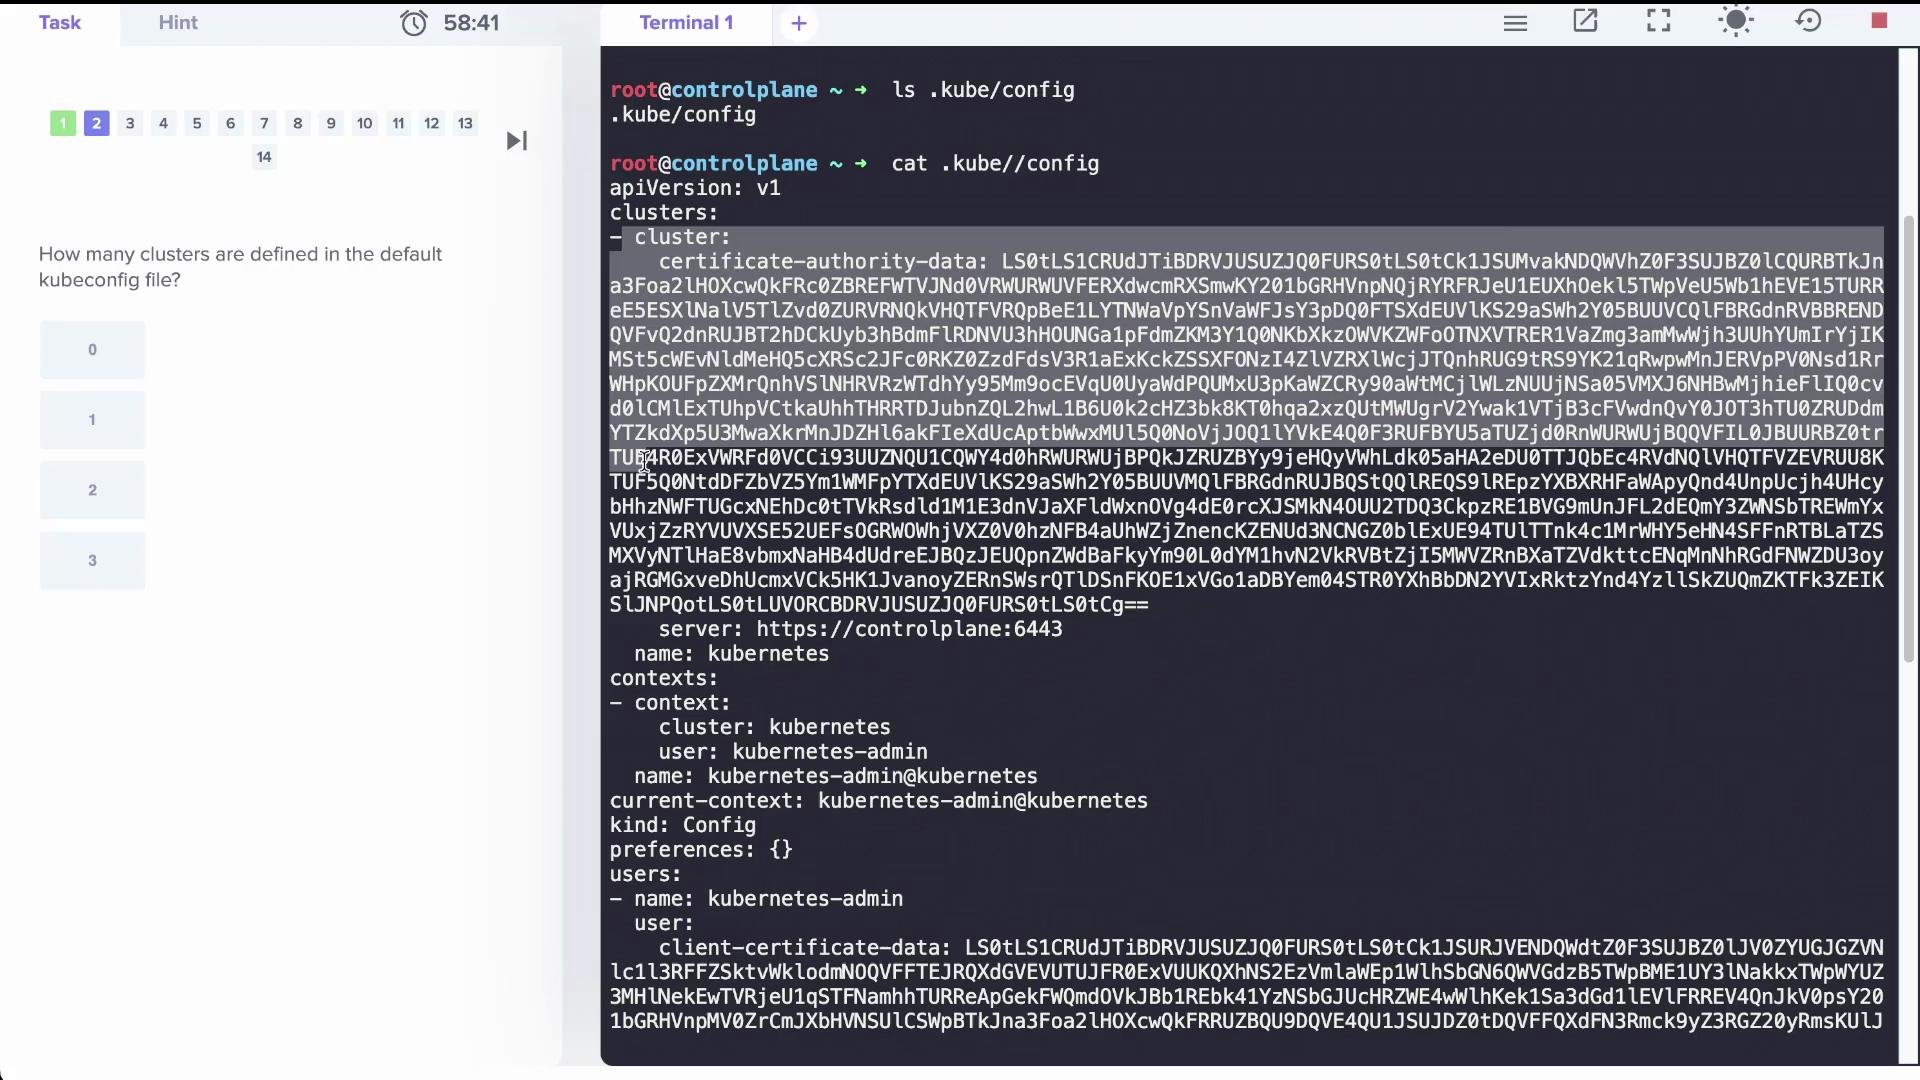Select the Terminal 1 tab
This screenshot has width=1920, height=1080.
[x=687, y=23]
